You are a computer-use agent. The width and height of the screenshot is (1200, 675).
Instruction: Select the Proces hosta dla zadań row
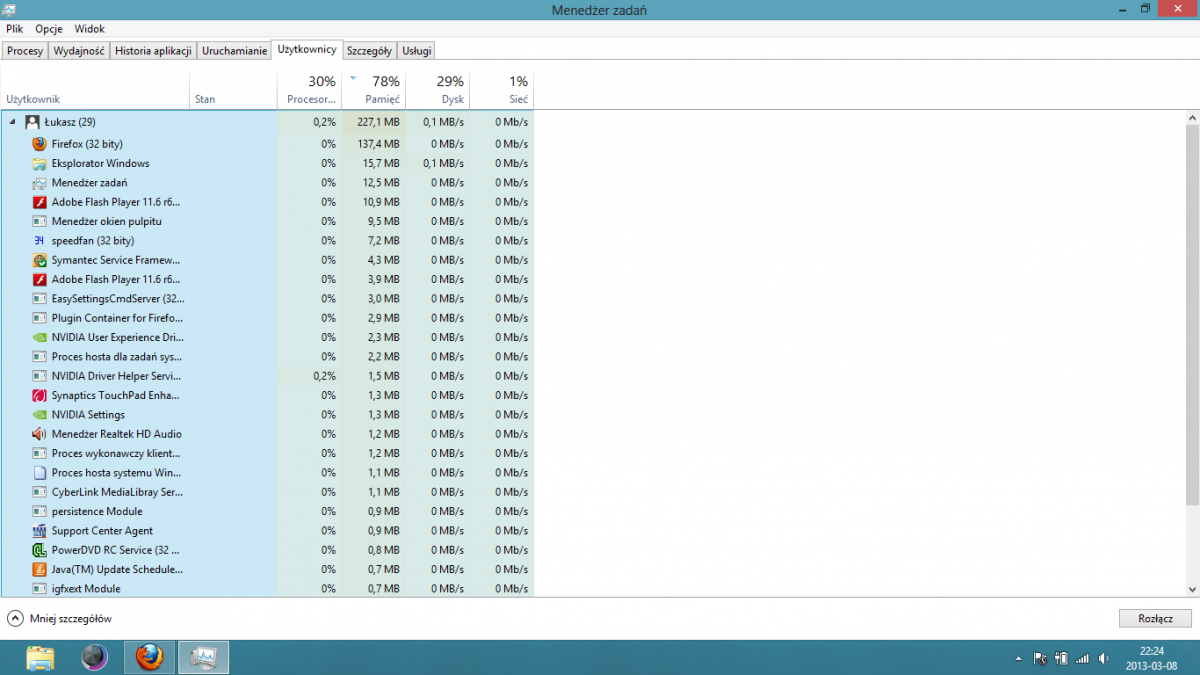pyautogui.click(x=267, y=357)
